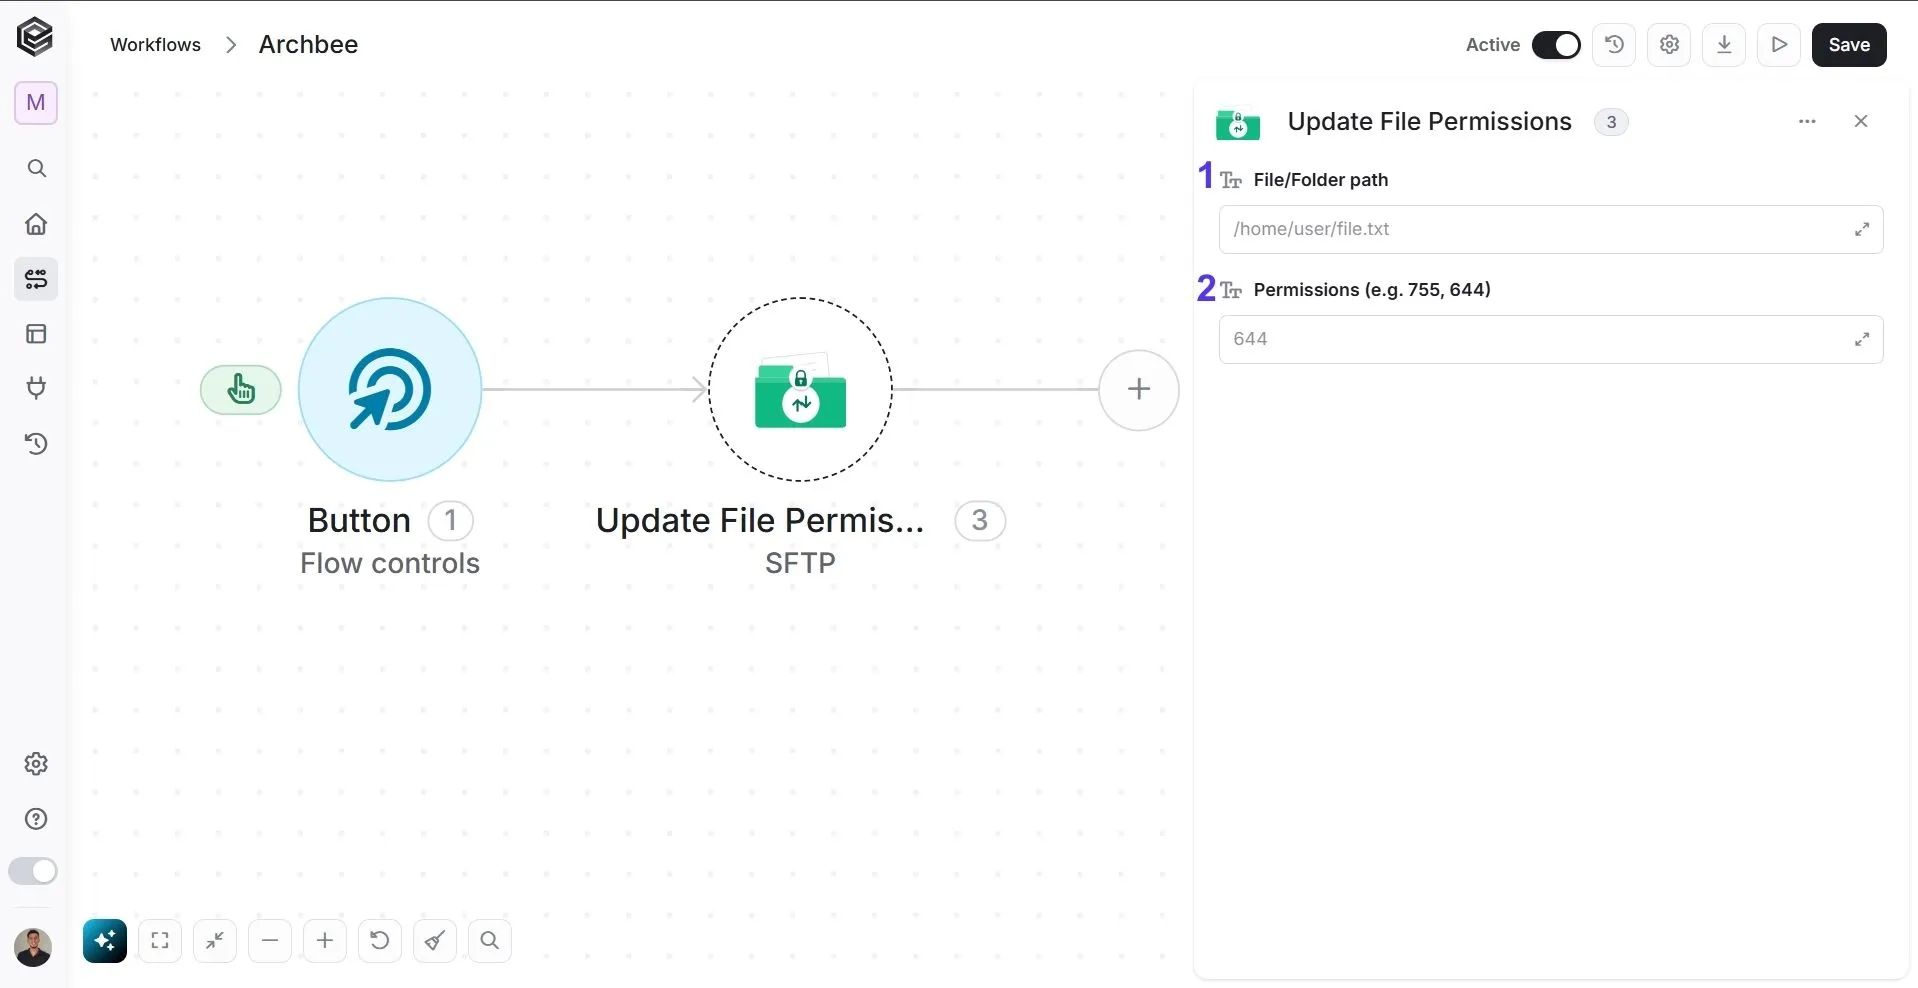Toggle the Active workflow switch
This screenshot has height=988, width=1918.
pyautogui.click(x=1556, y=45)
